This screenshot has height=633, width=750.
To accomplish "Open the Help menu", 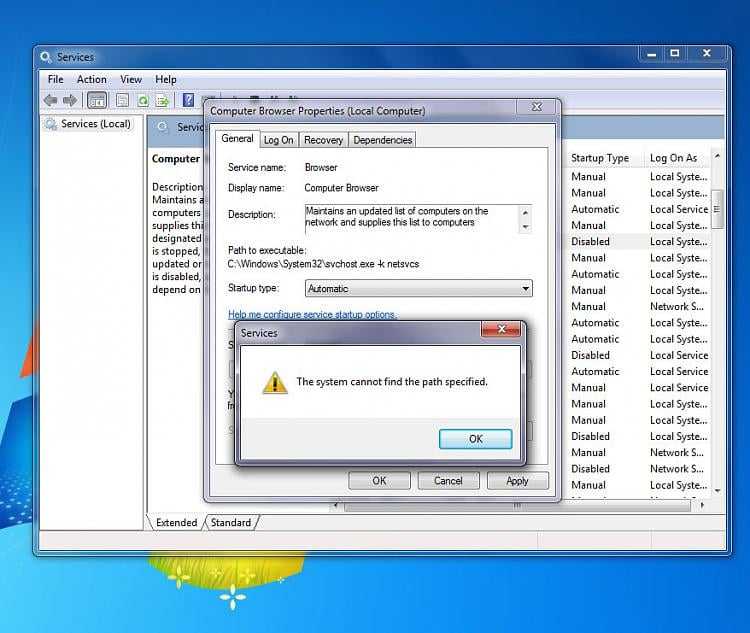I will click(165, 79).
